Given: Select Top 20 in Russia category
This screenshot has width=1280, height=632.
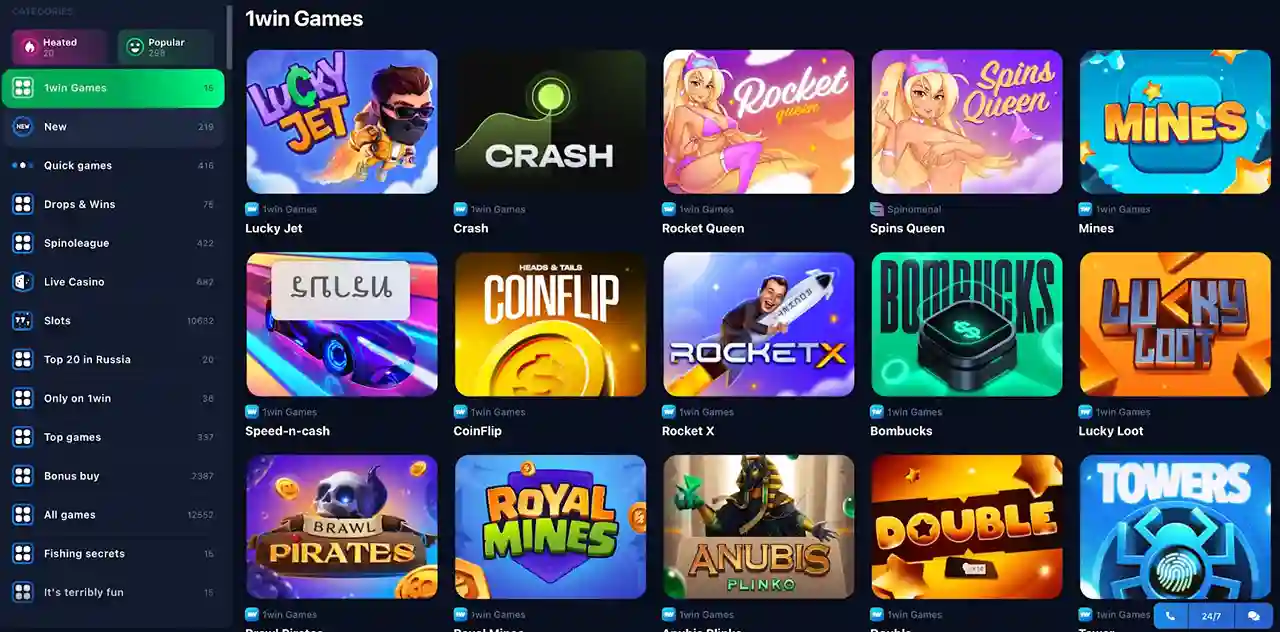Looking at the screenshot, I should 113,359.
